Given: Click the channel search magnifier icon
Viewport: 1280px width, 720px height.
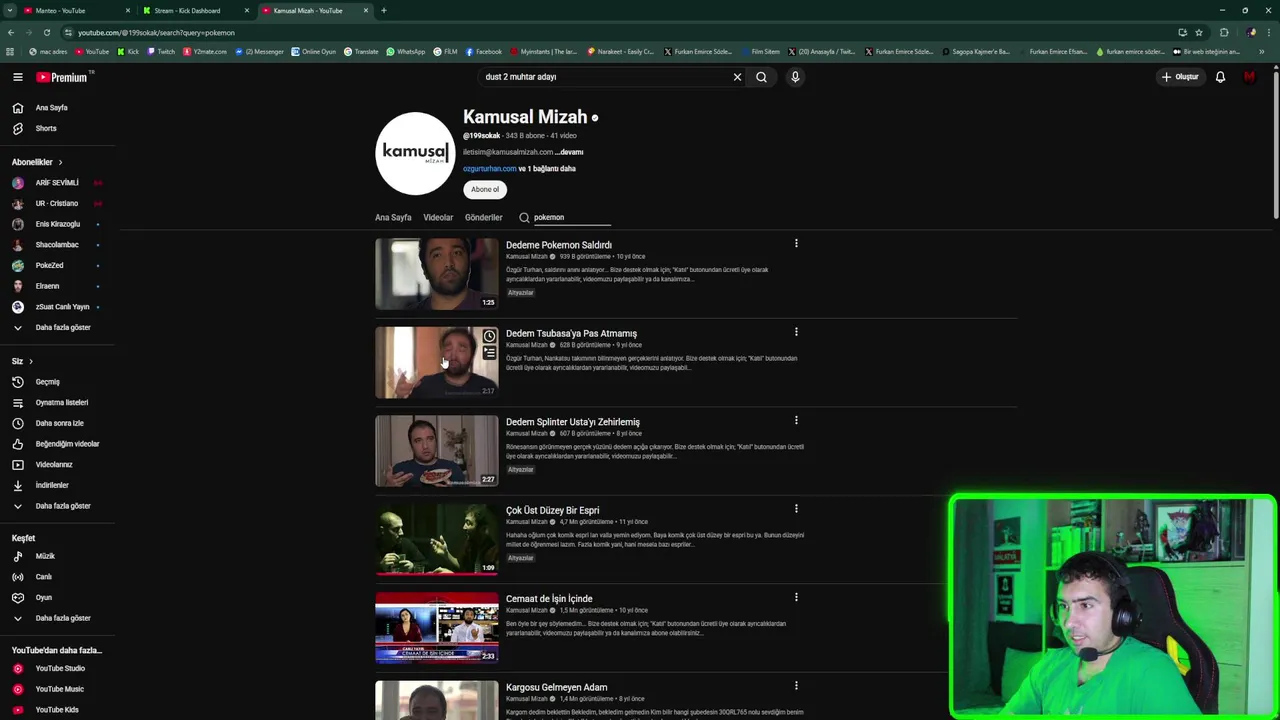Looking at the screenshot, I should (x=524, y=217).
